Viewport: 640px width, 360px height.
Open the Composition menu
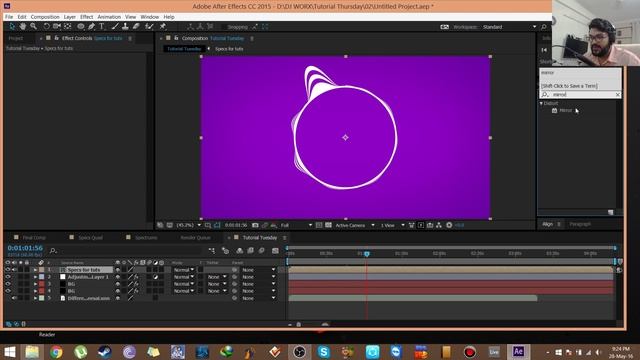coord(45,17)
